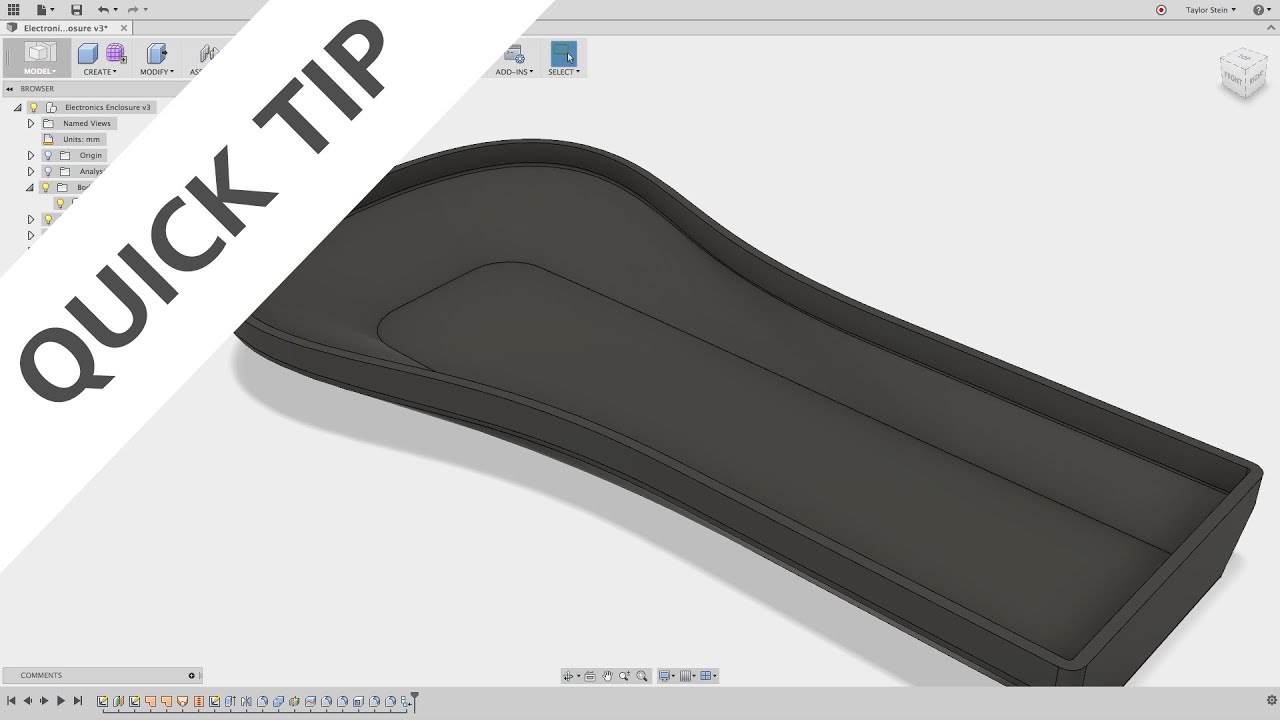This screenshot has height=720, width=1280.
Task: Open the CREATE menu
Action: pyautogui.click(x=100, y=72)
